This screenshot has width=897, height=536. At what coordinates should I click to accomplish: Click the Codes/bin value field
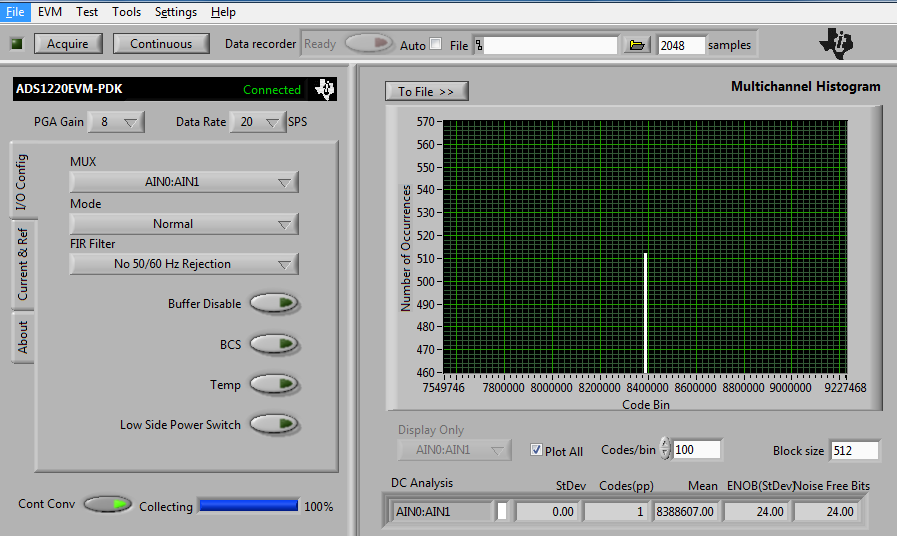[x=696, y=450]
